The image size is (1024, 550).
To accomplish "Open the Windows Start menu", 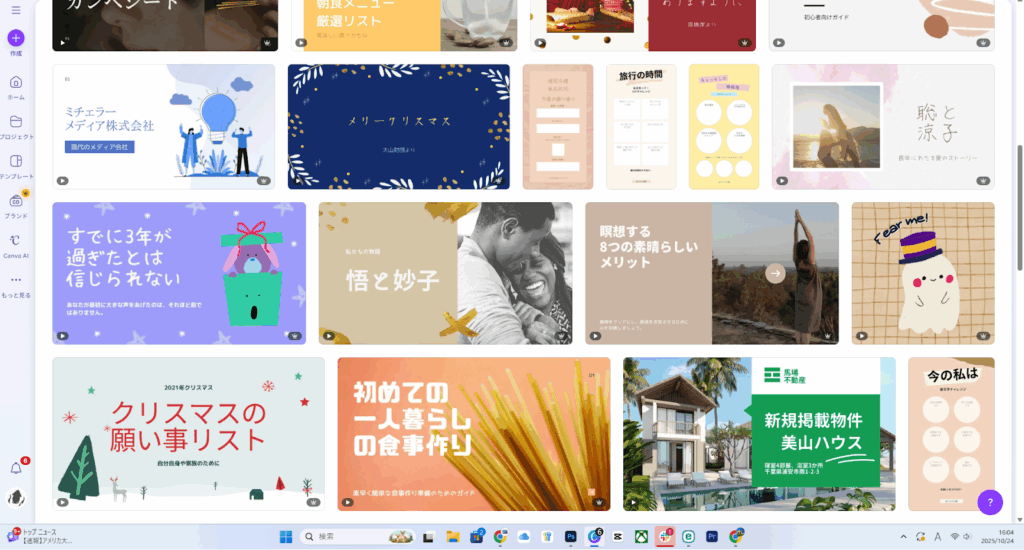I will click(286, 537).
